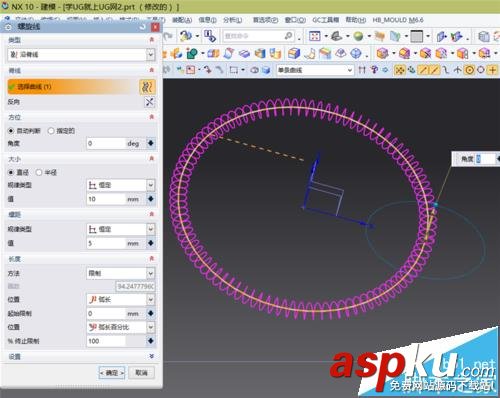Click the reverse direction icon beside 反向
Screen dimensions: 500x398
pyautogui.click(x=150, y=102)
